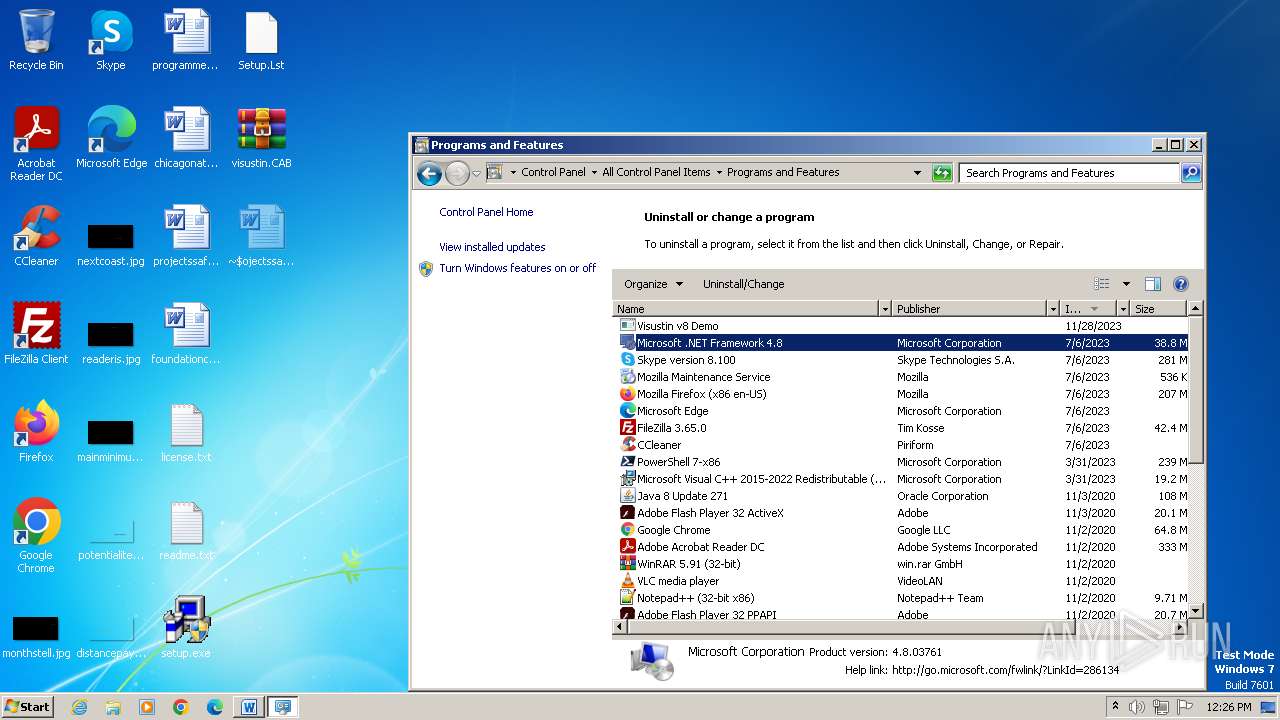Select Adobe Acrobat Reader DC row
Viewport: 1280px width, 720px height.
(900, 547)
